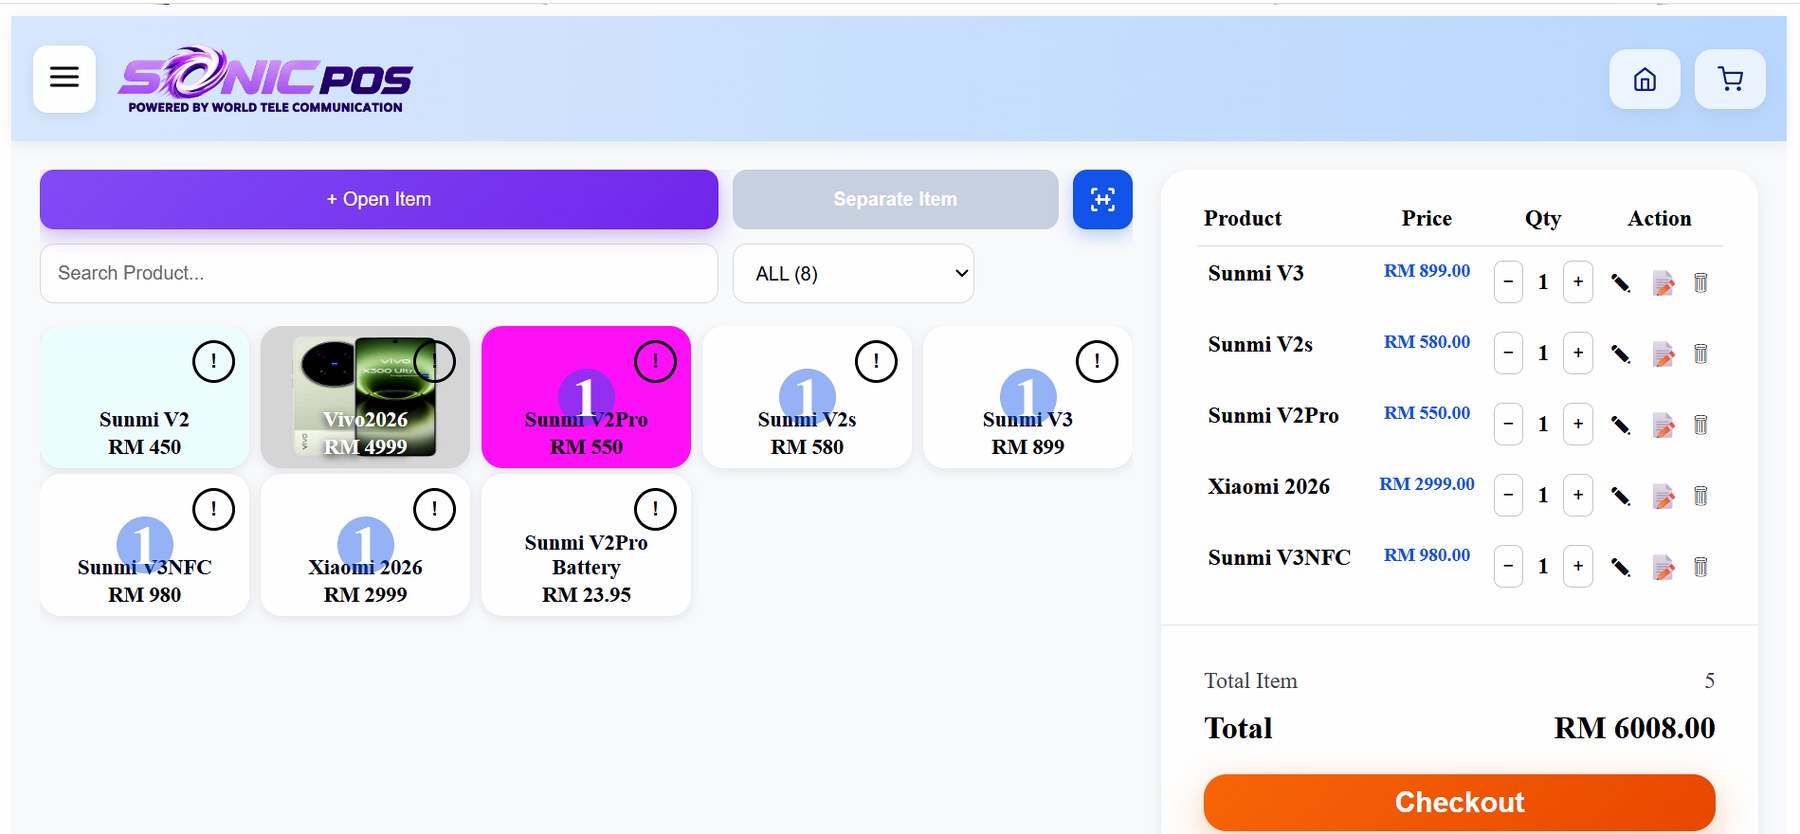Click the Separate Item button
Screen dimensions: 1800x834
click(x=895, y=199)
